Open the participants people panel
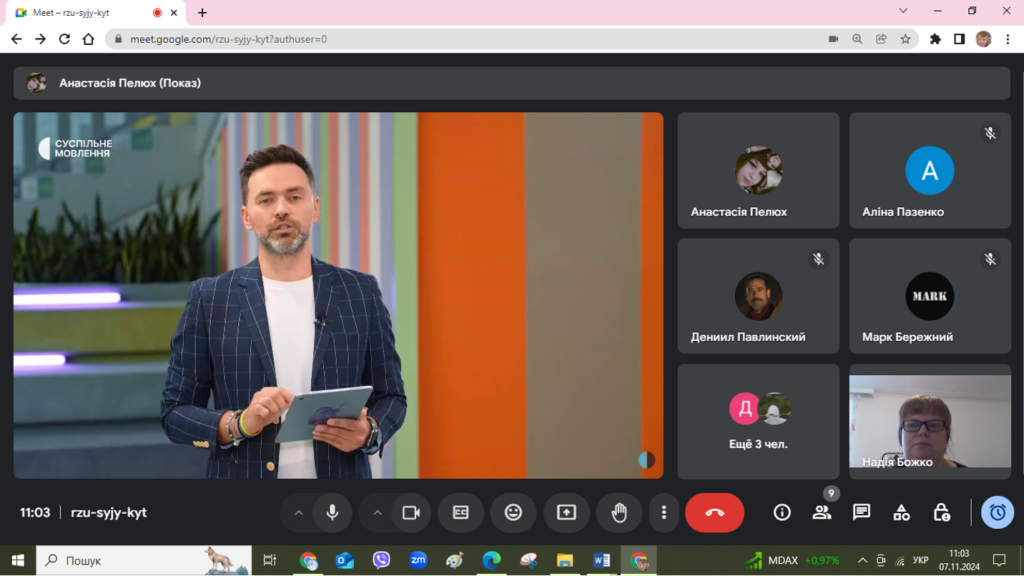 [x=822, y=513]
